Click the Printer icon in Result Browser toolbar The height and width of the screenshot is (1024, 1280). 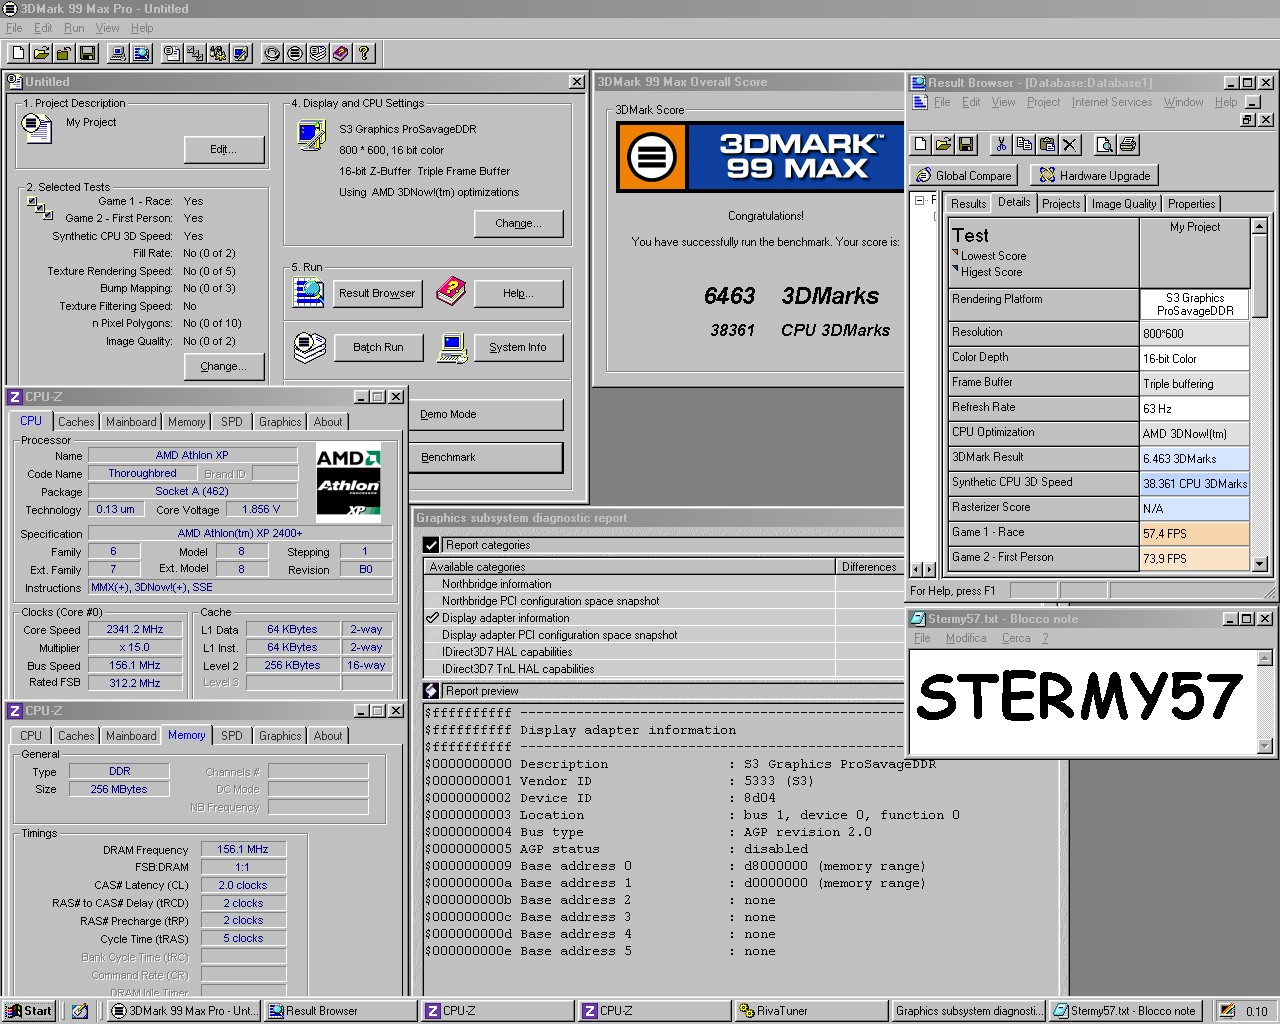coord(1128,145)
